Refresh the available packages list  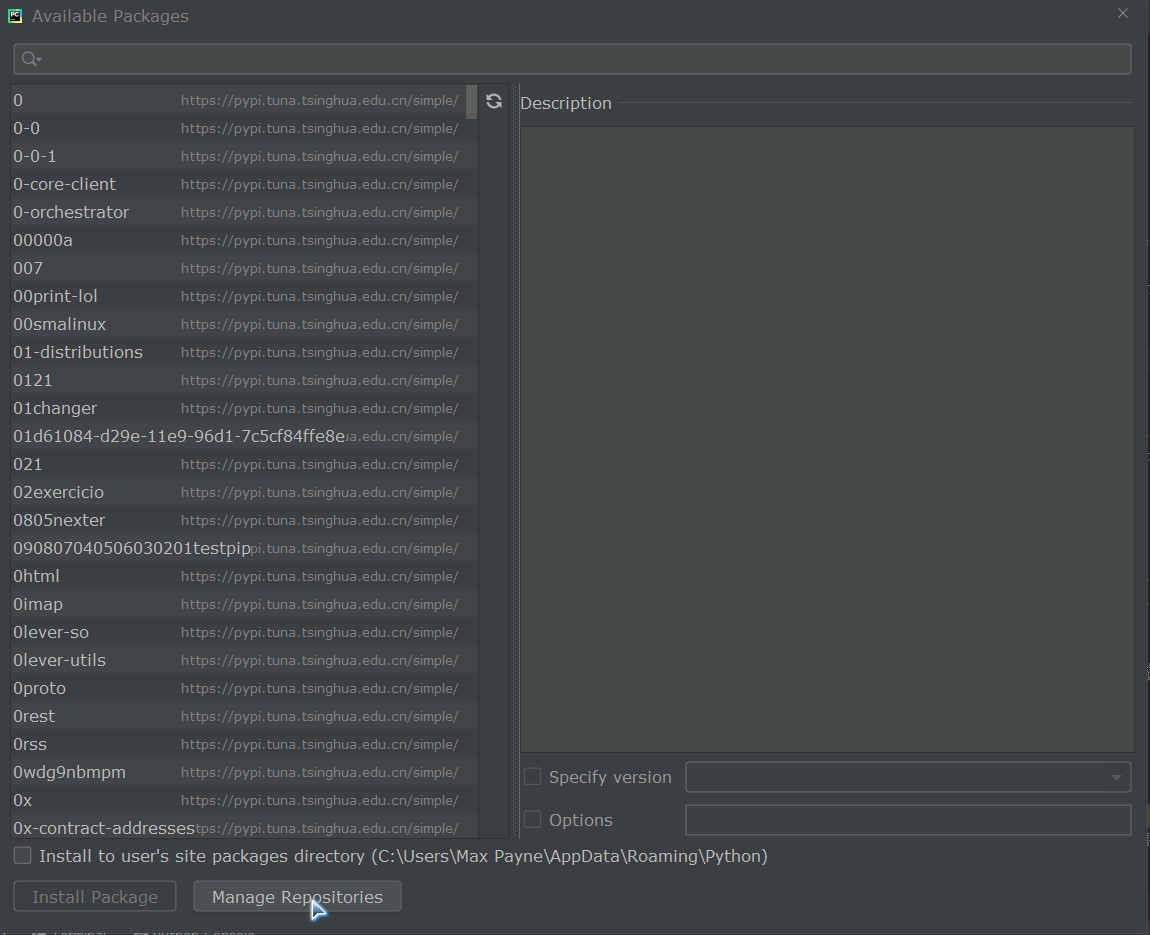pos(494,100)
